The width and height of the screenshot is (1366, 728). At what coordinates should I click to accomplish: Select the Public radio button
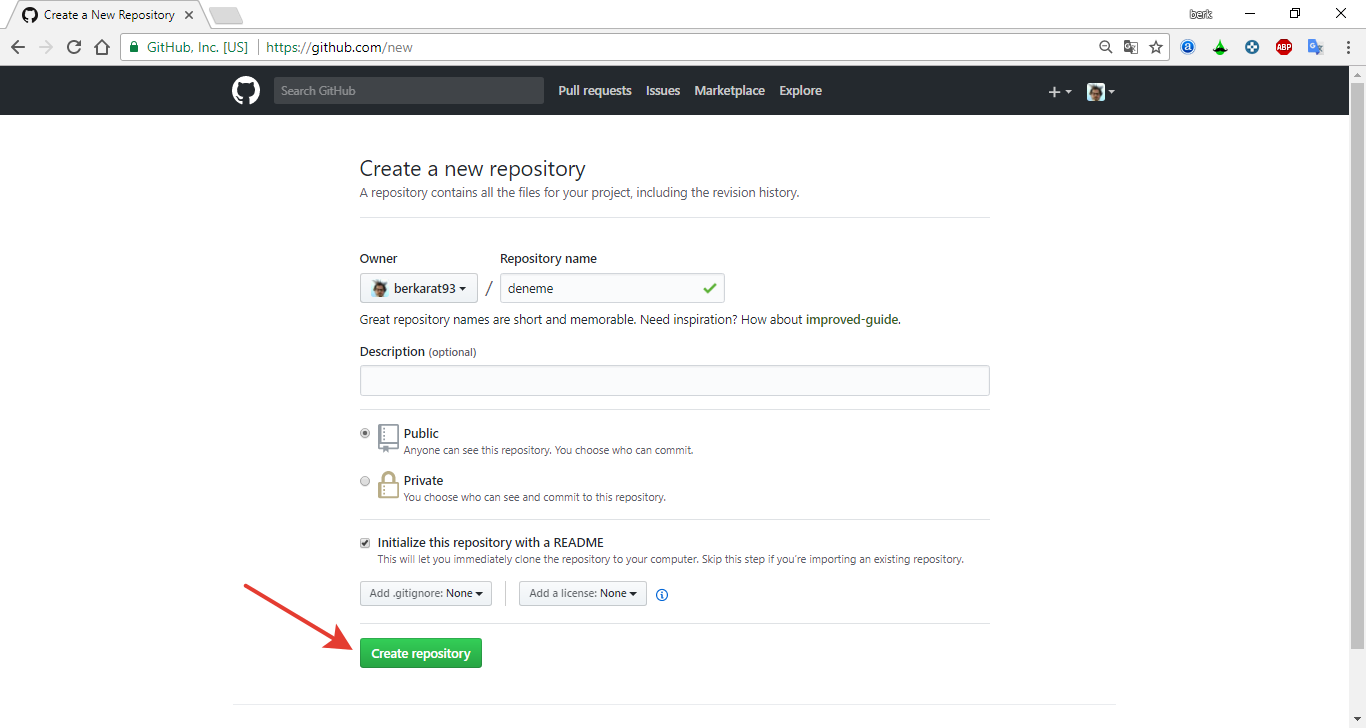point(365,434)
